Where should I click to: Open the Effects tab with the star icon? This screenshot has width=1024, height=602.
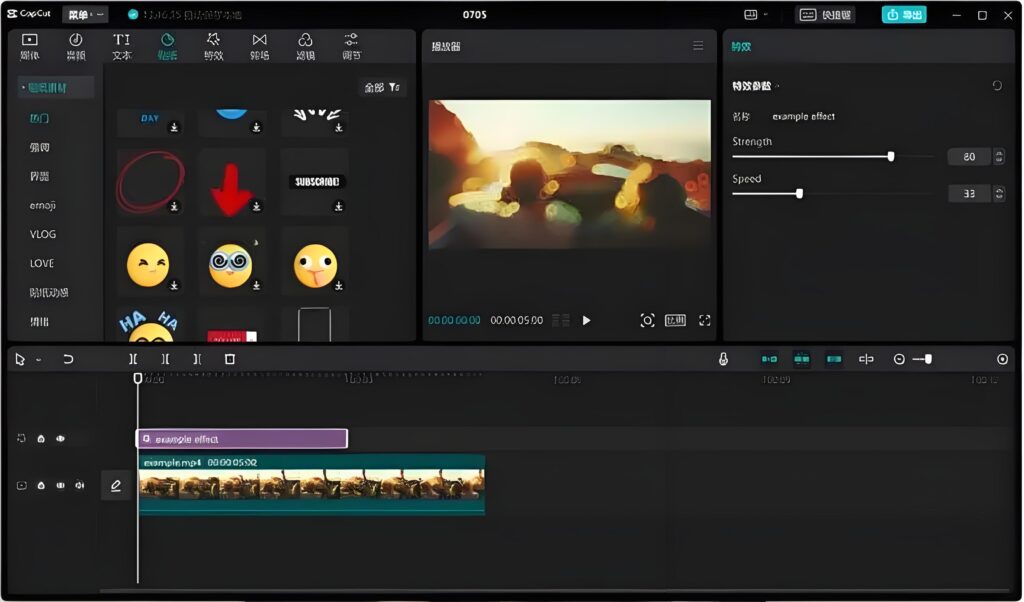point(214,46)
